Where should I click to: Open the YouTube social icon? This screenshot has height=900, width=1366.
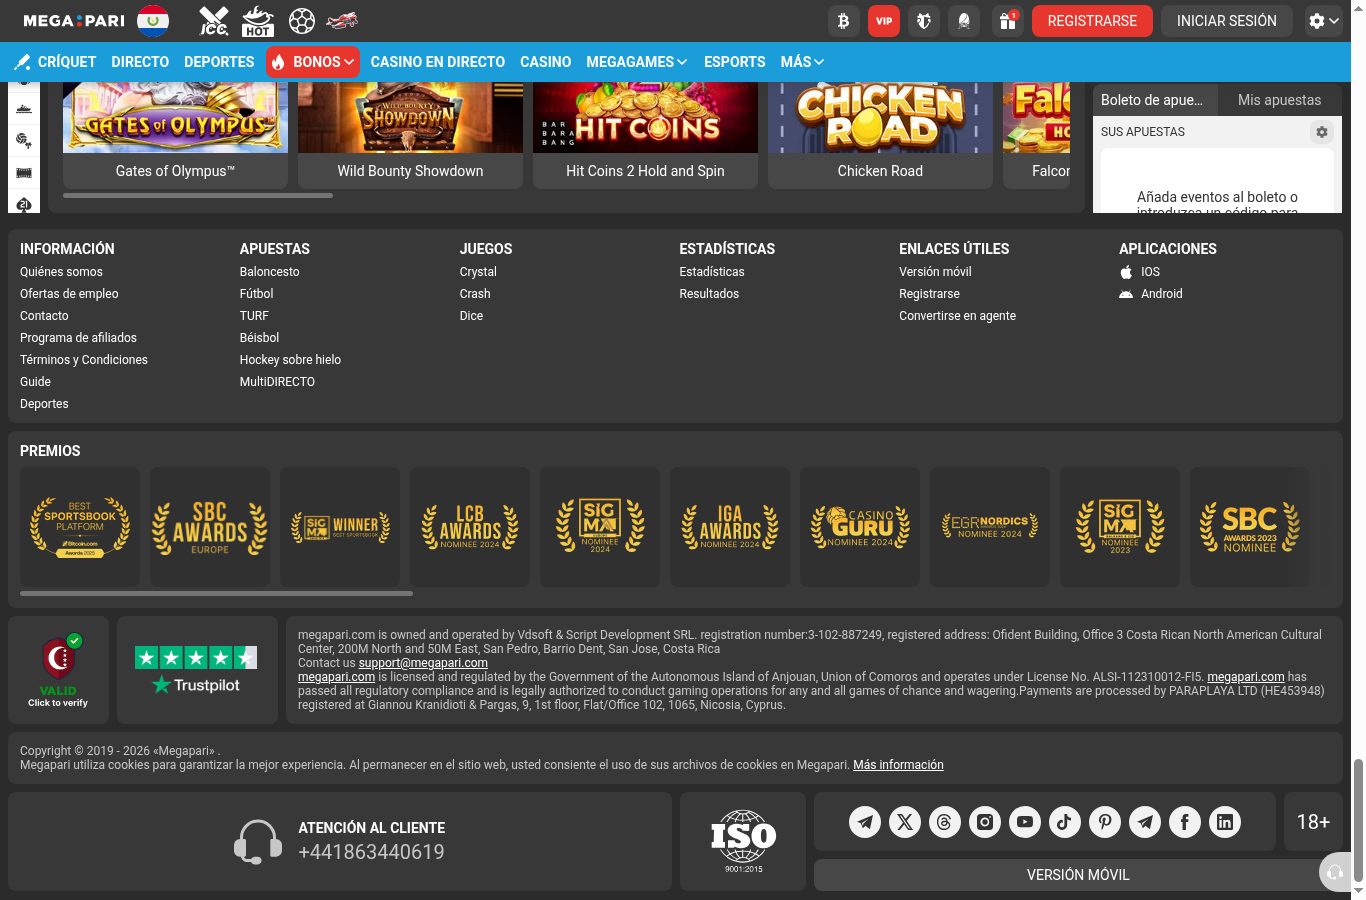(x=1025, y=822)
